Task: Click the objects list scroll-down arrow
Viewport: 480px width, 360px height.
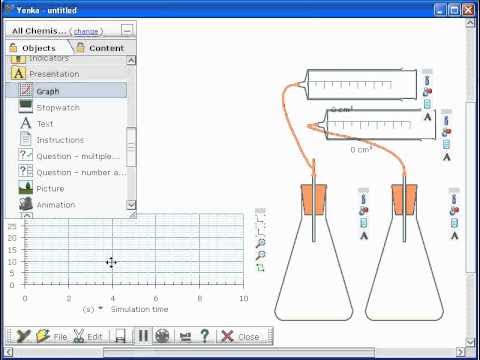Action: 131,205
